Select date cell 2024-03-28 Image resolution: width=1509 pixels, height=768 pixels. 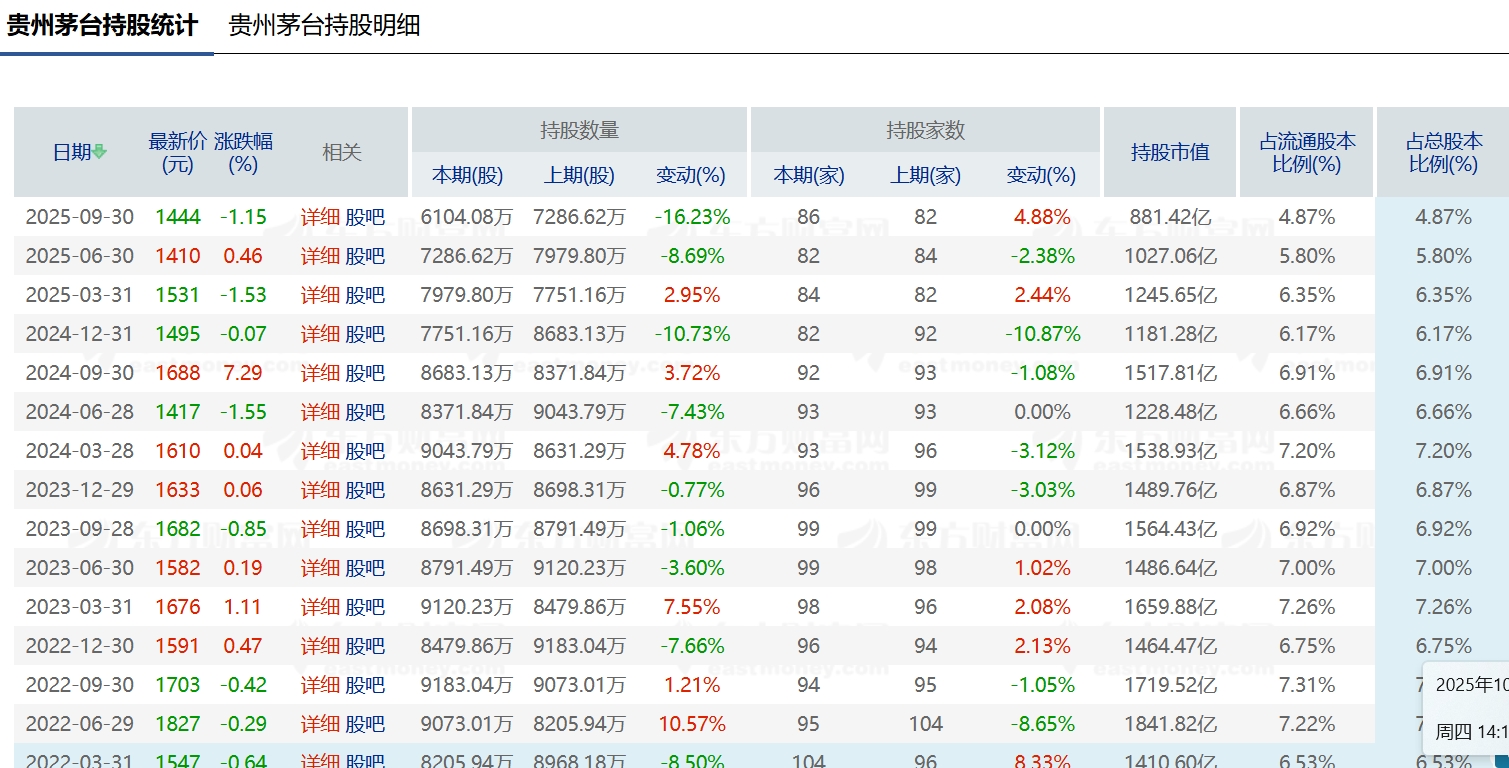(x=79, y=451)
